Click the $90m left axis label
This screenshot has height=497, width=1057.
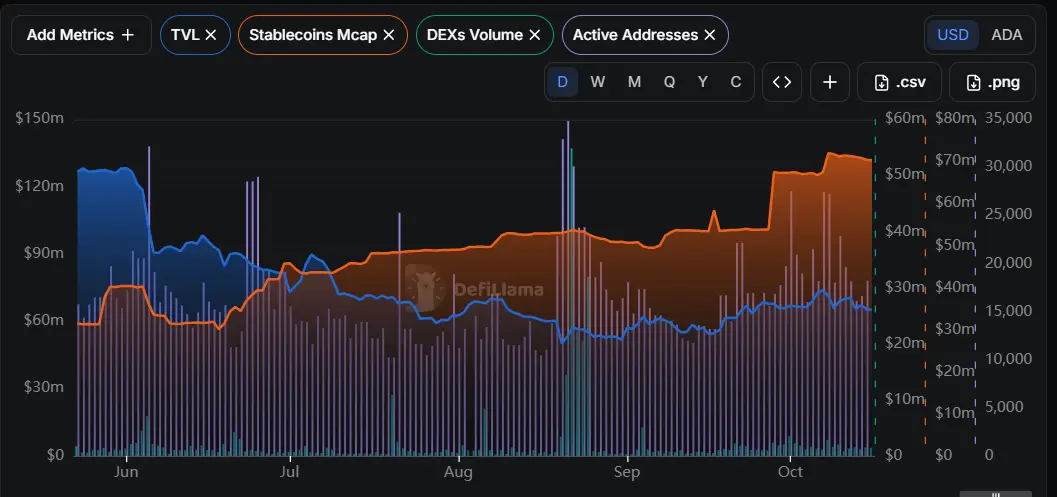[x=44, y=253]
